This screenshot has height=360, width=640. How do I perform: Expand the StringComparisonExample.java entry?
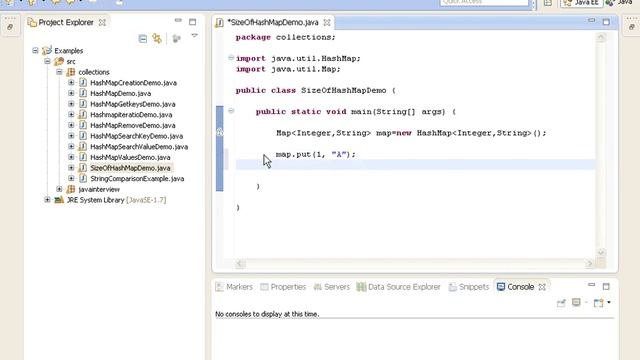click(x=71, y=178)
